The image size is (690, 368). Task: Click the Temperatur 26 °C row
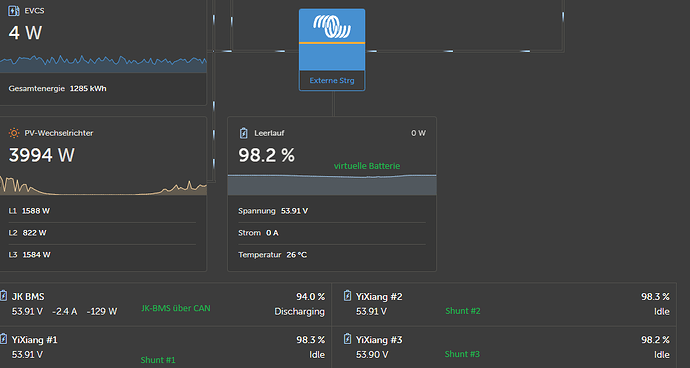332,255
